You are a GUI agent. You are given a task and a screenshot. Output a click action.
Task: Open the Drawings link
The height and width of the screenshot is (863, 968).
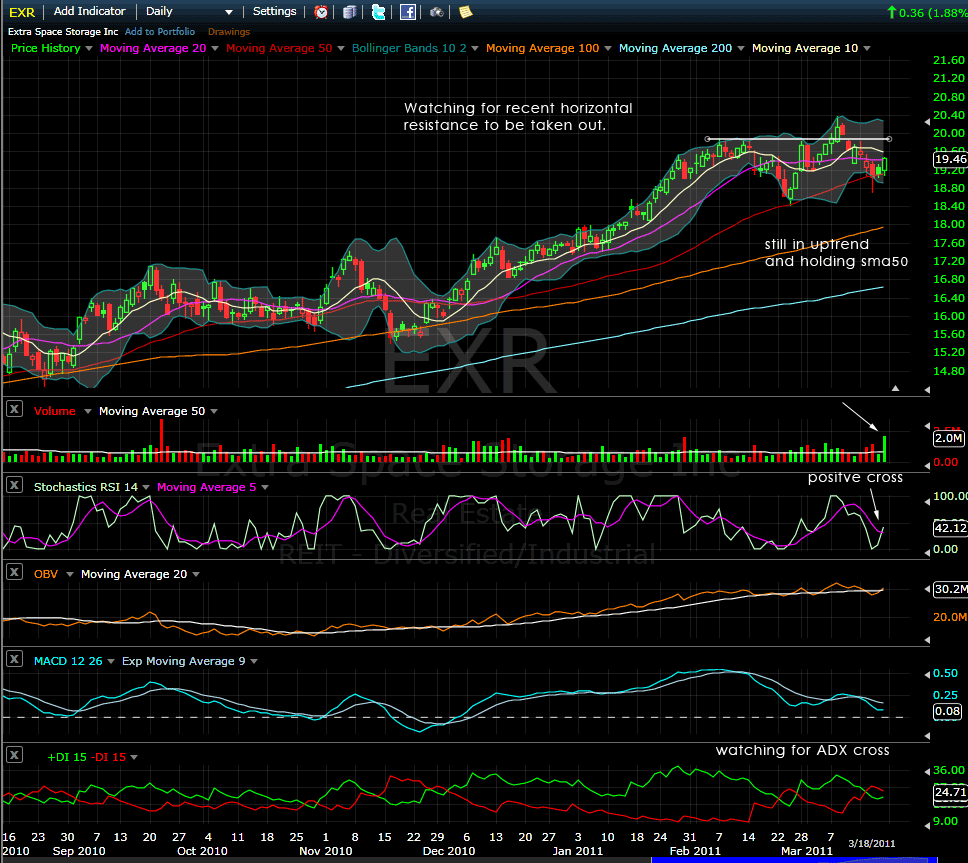pos(229,31)
